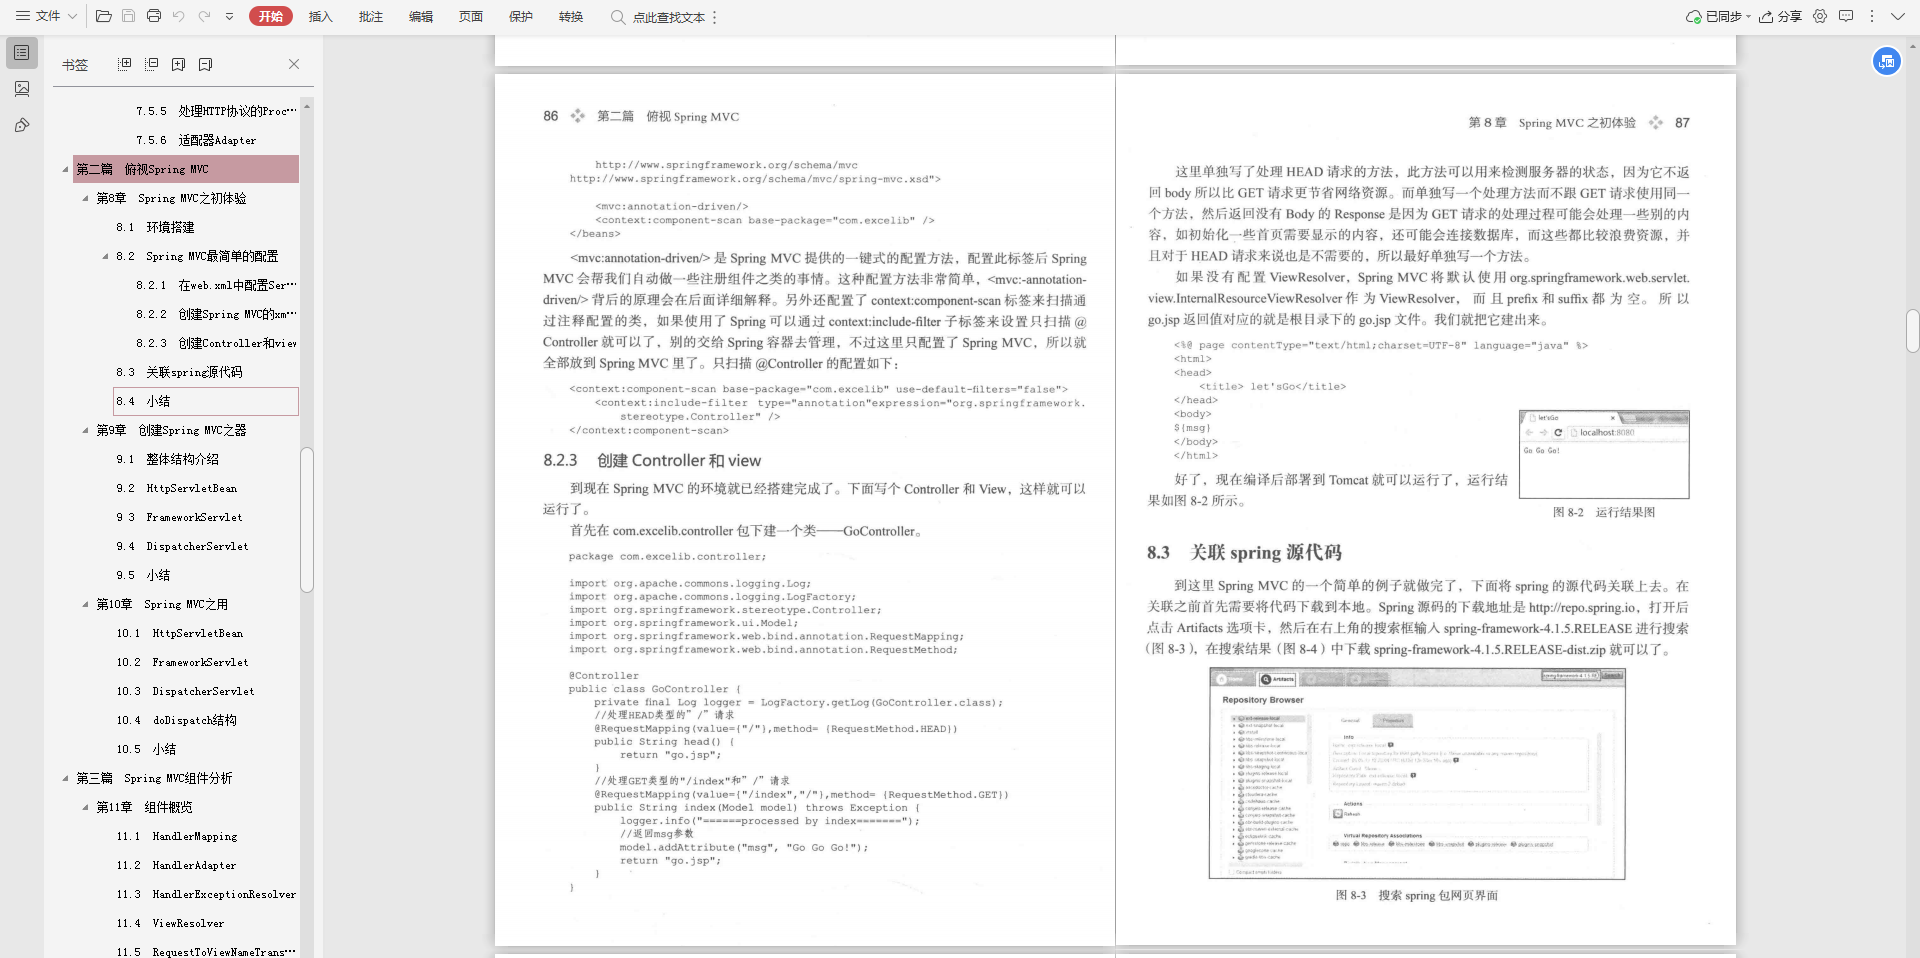Click the 图 8-2 browser result figure
The height and width of the screenshot is (958, 1920).
(1604, 454)
